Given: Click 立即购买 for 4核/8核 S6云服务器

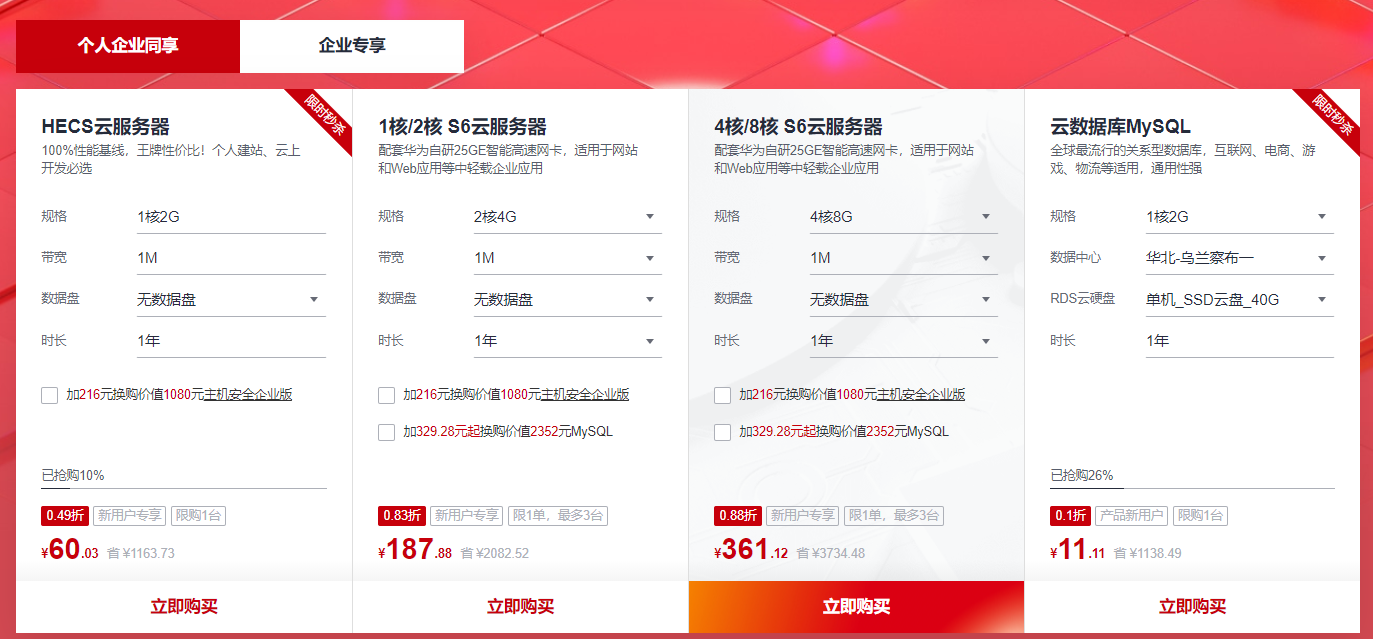Looking at the screenshot, I should [856, 607].
